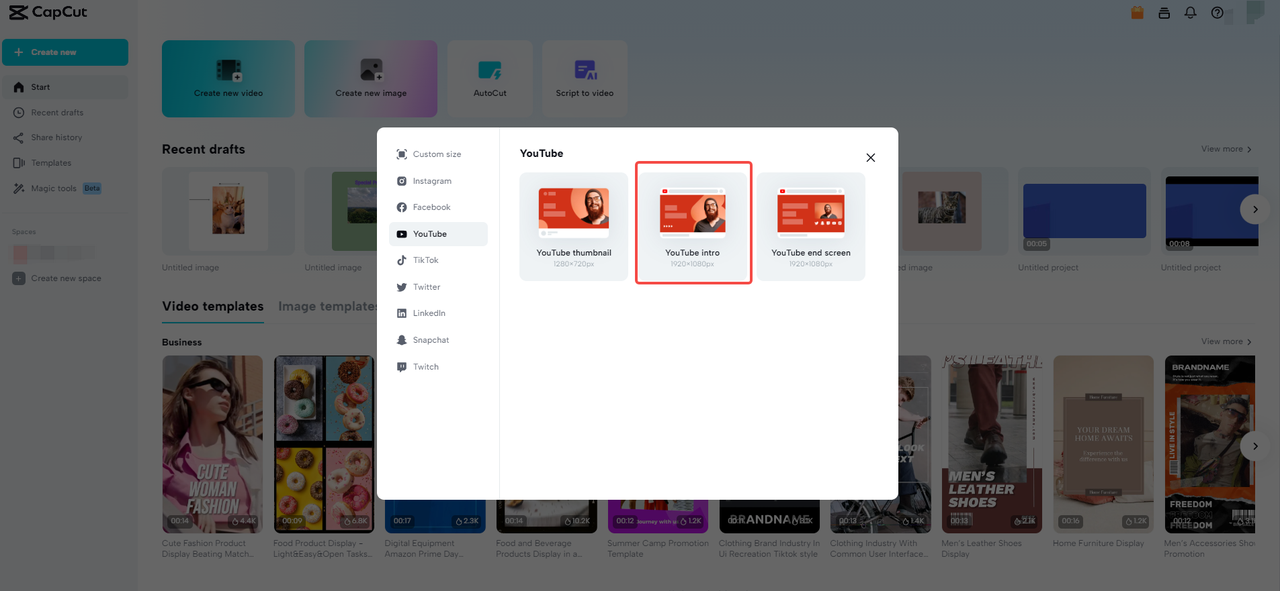The width and height of the screenshot is (1280, 591).
Task: Click the Clothing Brand Industry template title
Action: coord(769,549)
